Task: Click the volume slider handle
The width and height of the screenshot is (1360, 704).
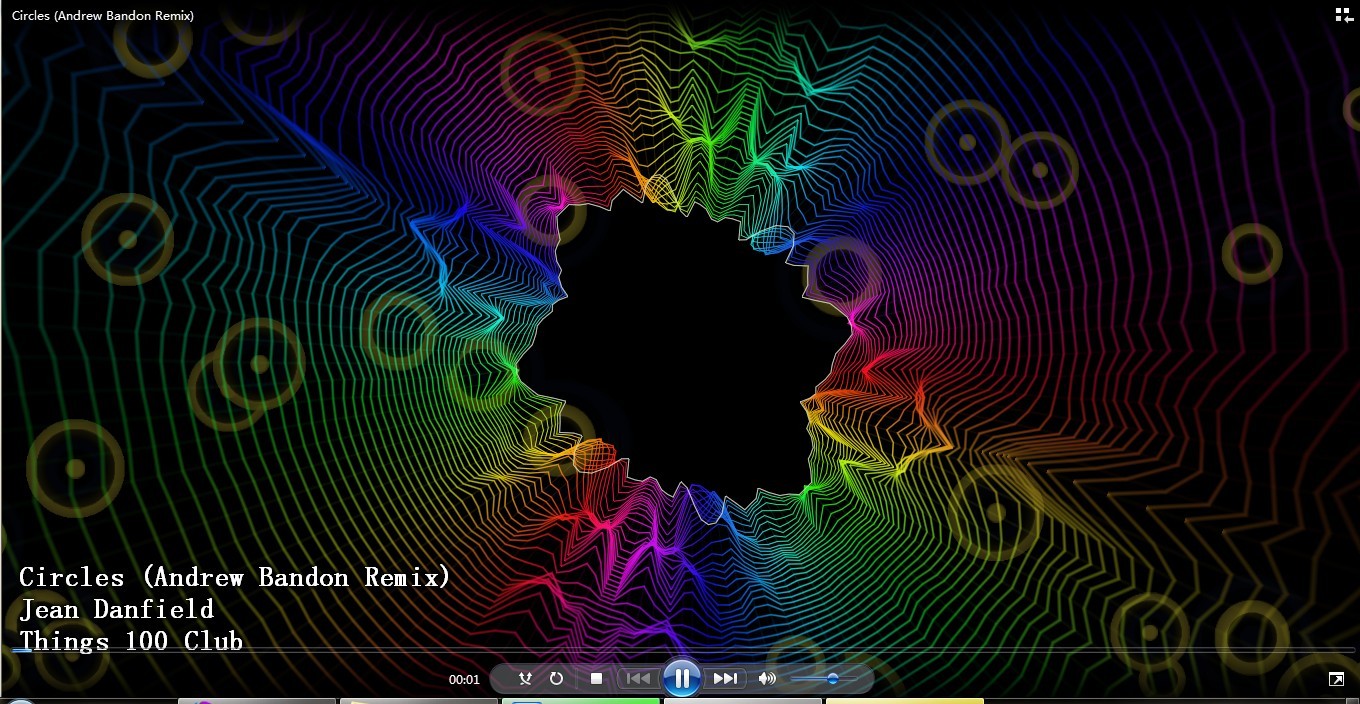Action: [x=832, y=679]
